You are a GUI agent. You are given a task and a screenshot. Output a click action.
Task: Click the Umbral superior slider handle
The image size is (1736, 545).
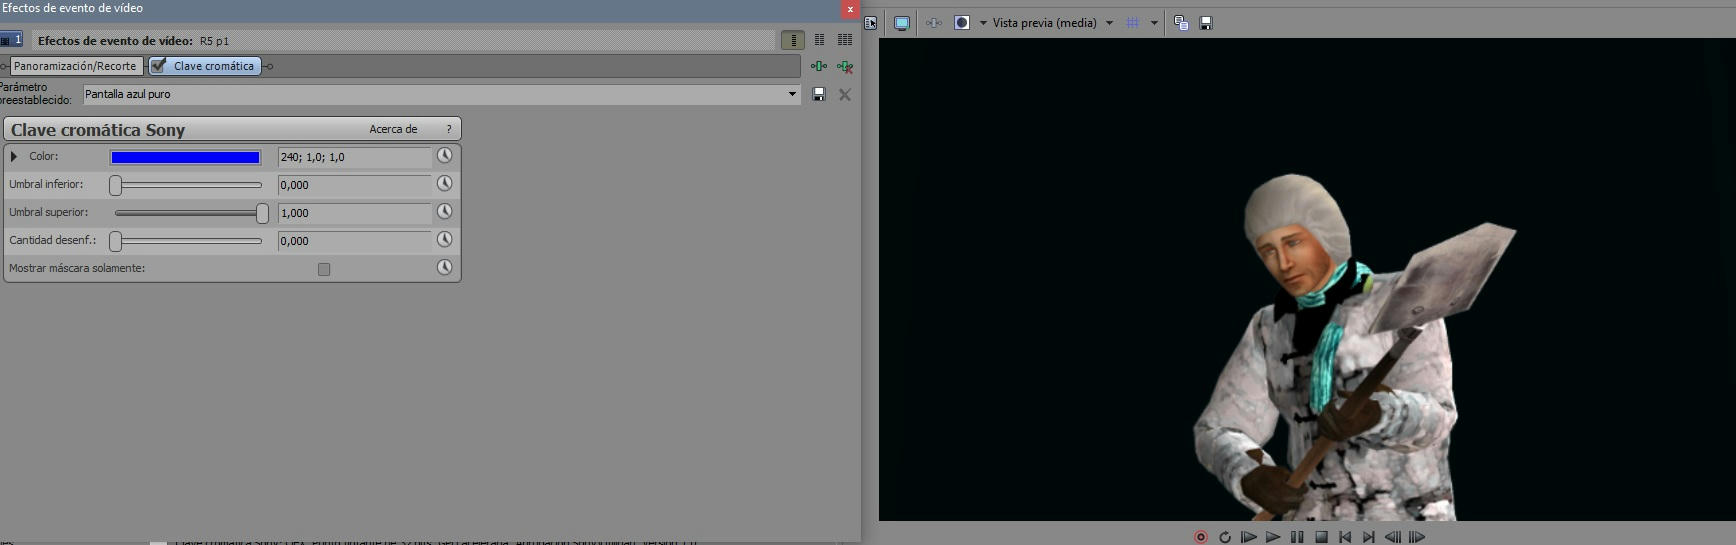click(x=262, y=213)
